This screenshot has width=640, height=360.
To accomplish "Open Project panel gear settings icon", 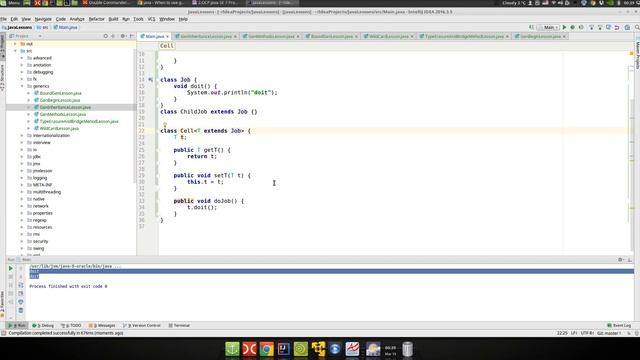I will 122,36.
